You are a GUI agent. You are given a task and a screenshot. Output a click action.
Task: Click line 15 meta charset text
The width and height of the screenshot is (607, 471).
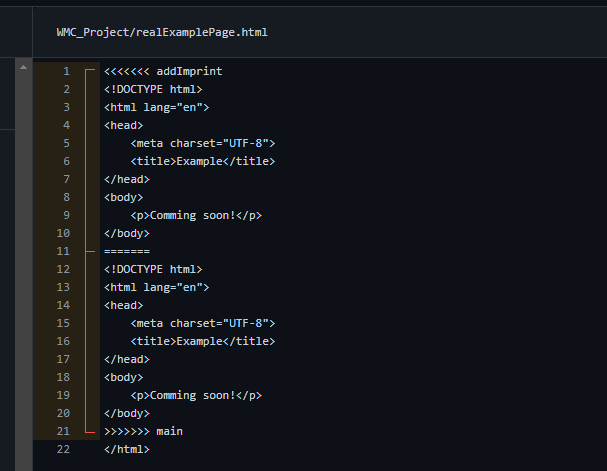203,323
